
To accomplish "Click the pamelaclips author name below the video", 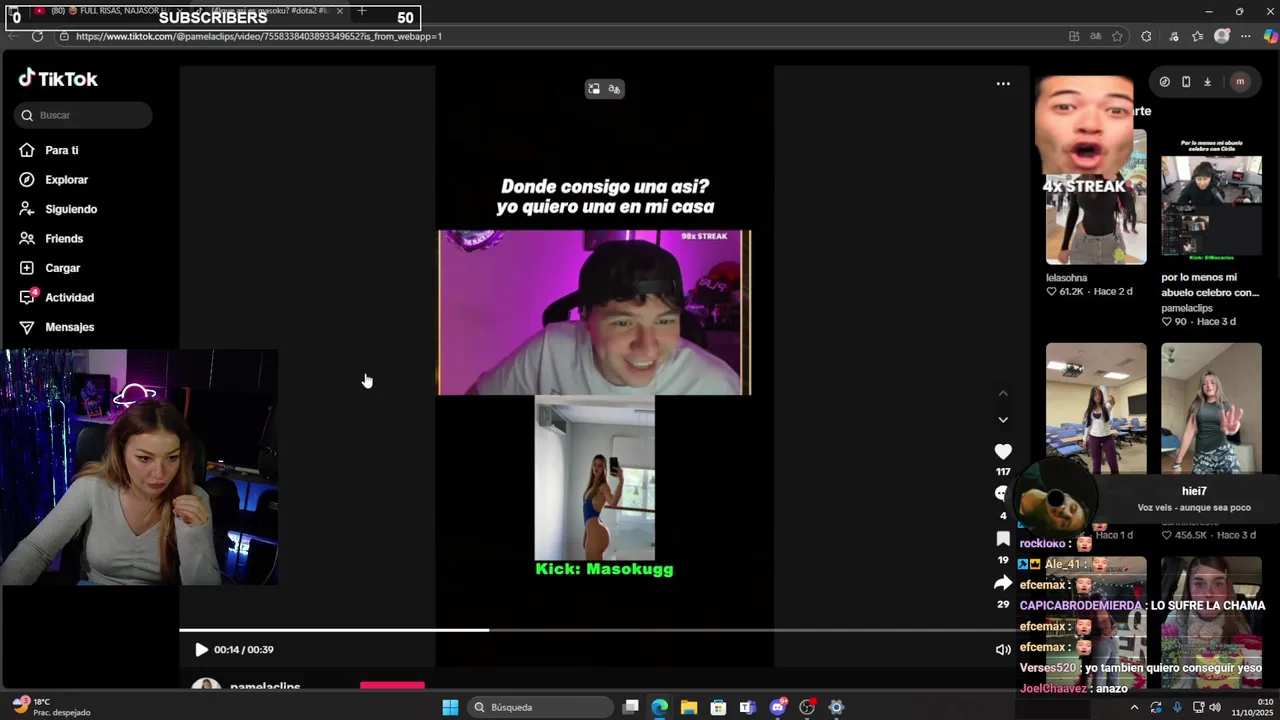I will [265, 686].
